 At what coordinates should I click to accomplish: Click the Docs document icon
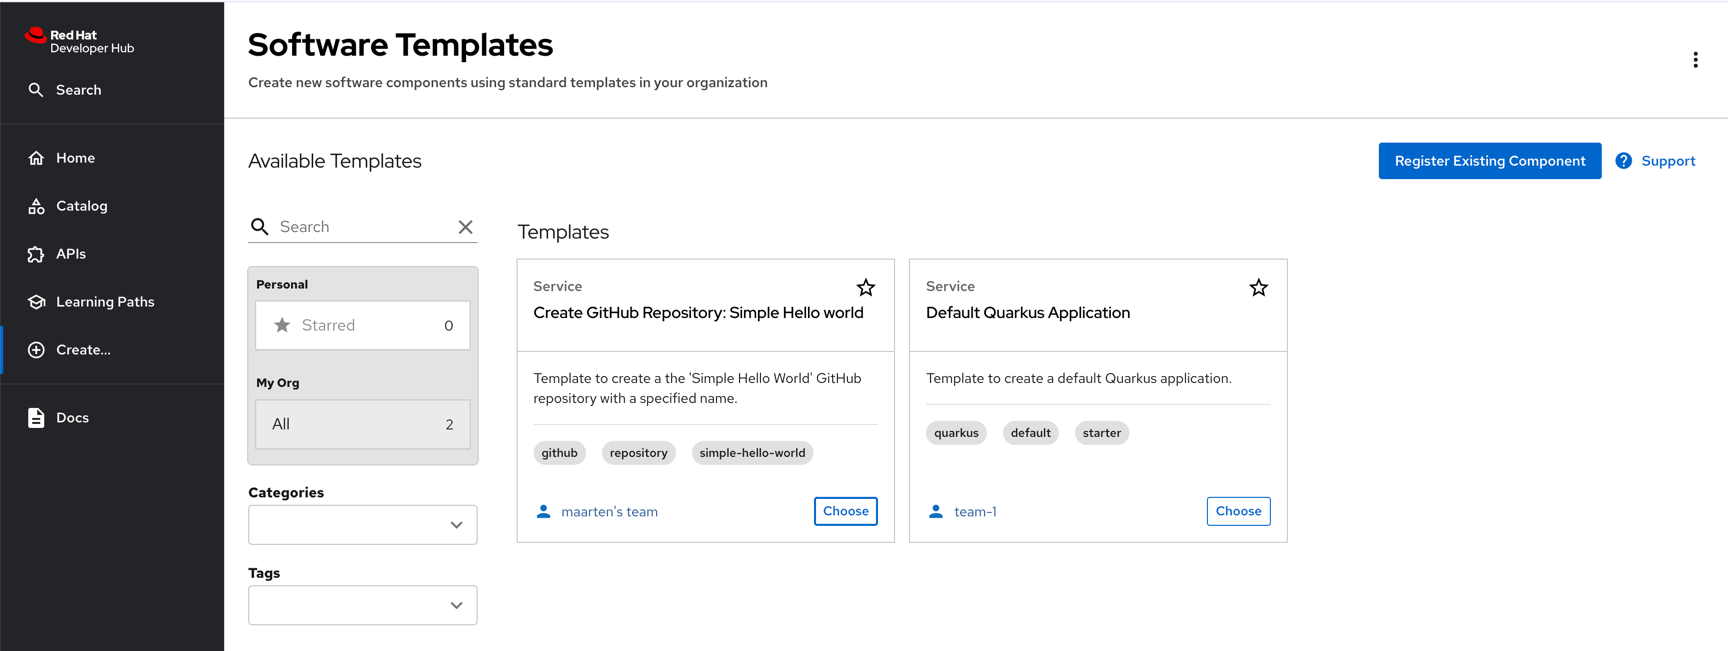click(36, 418)
